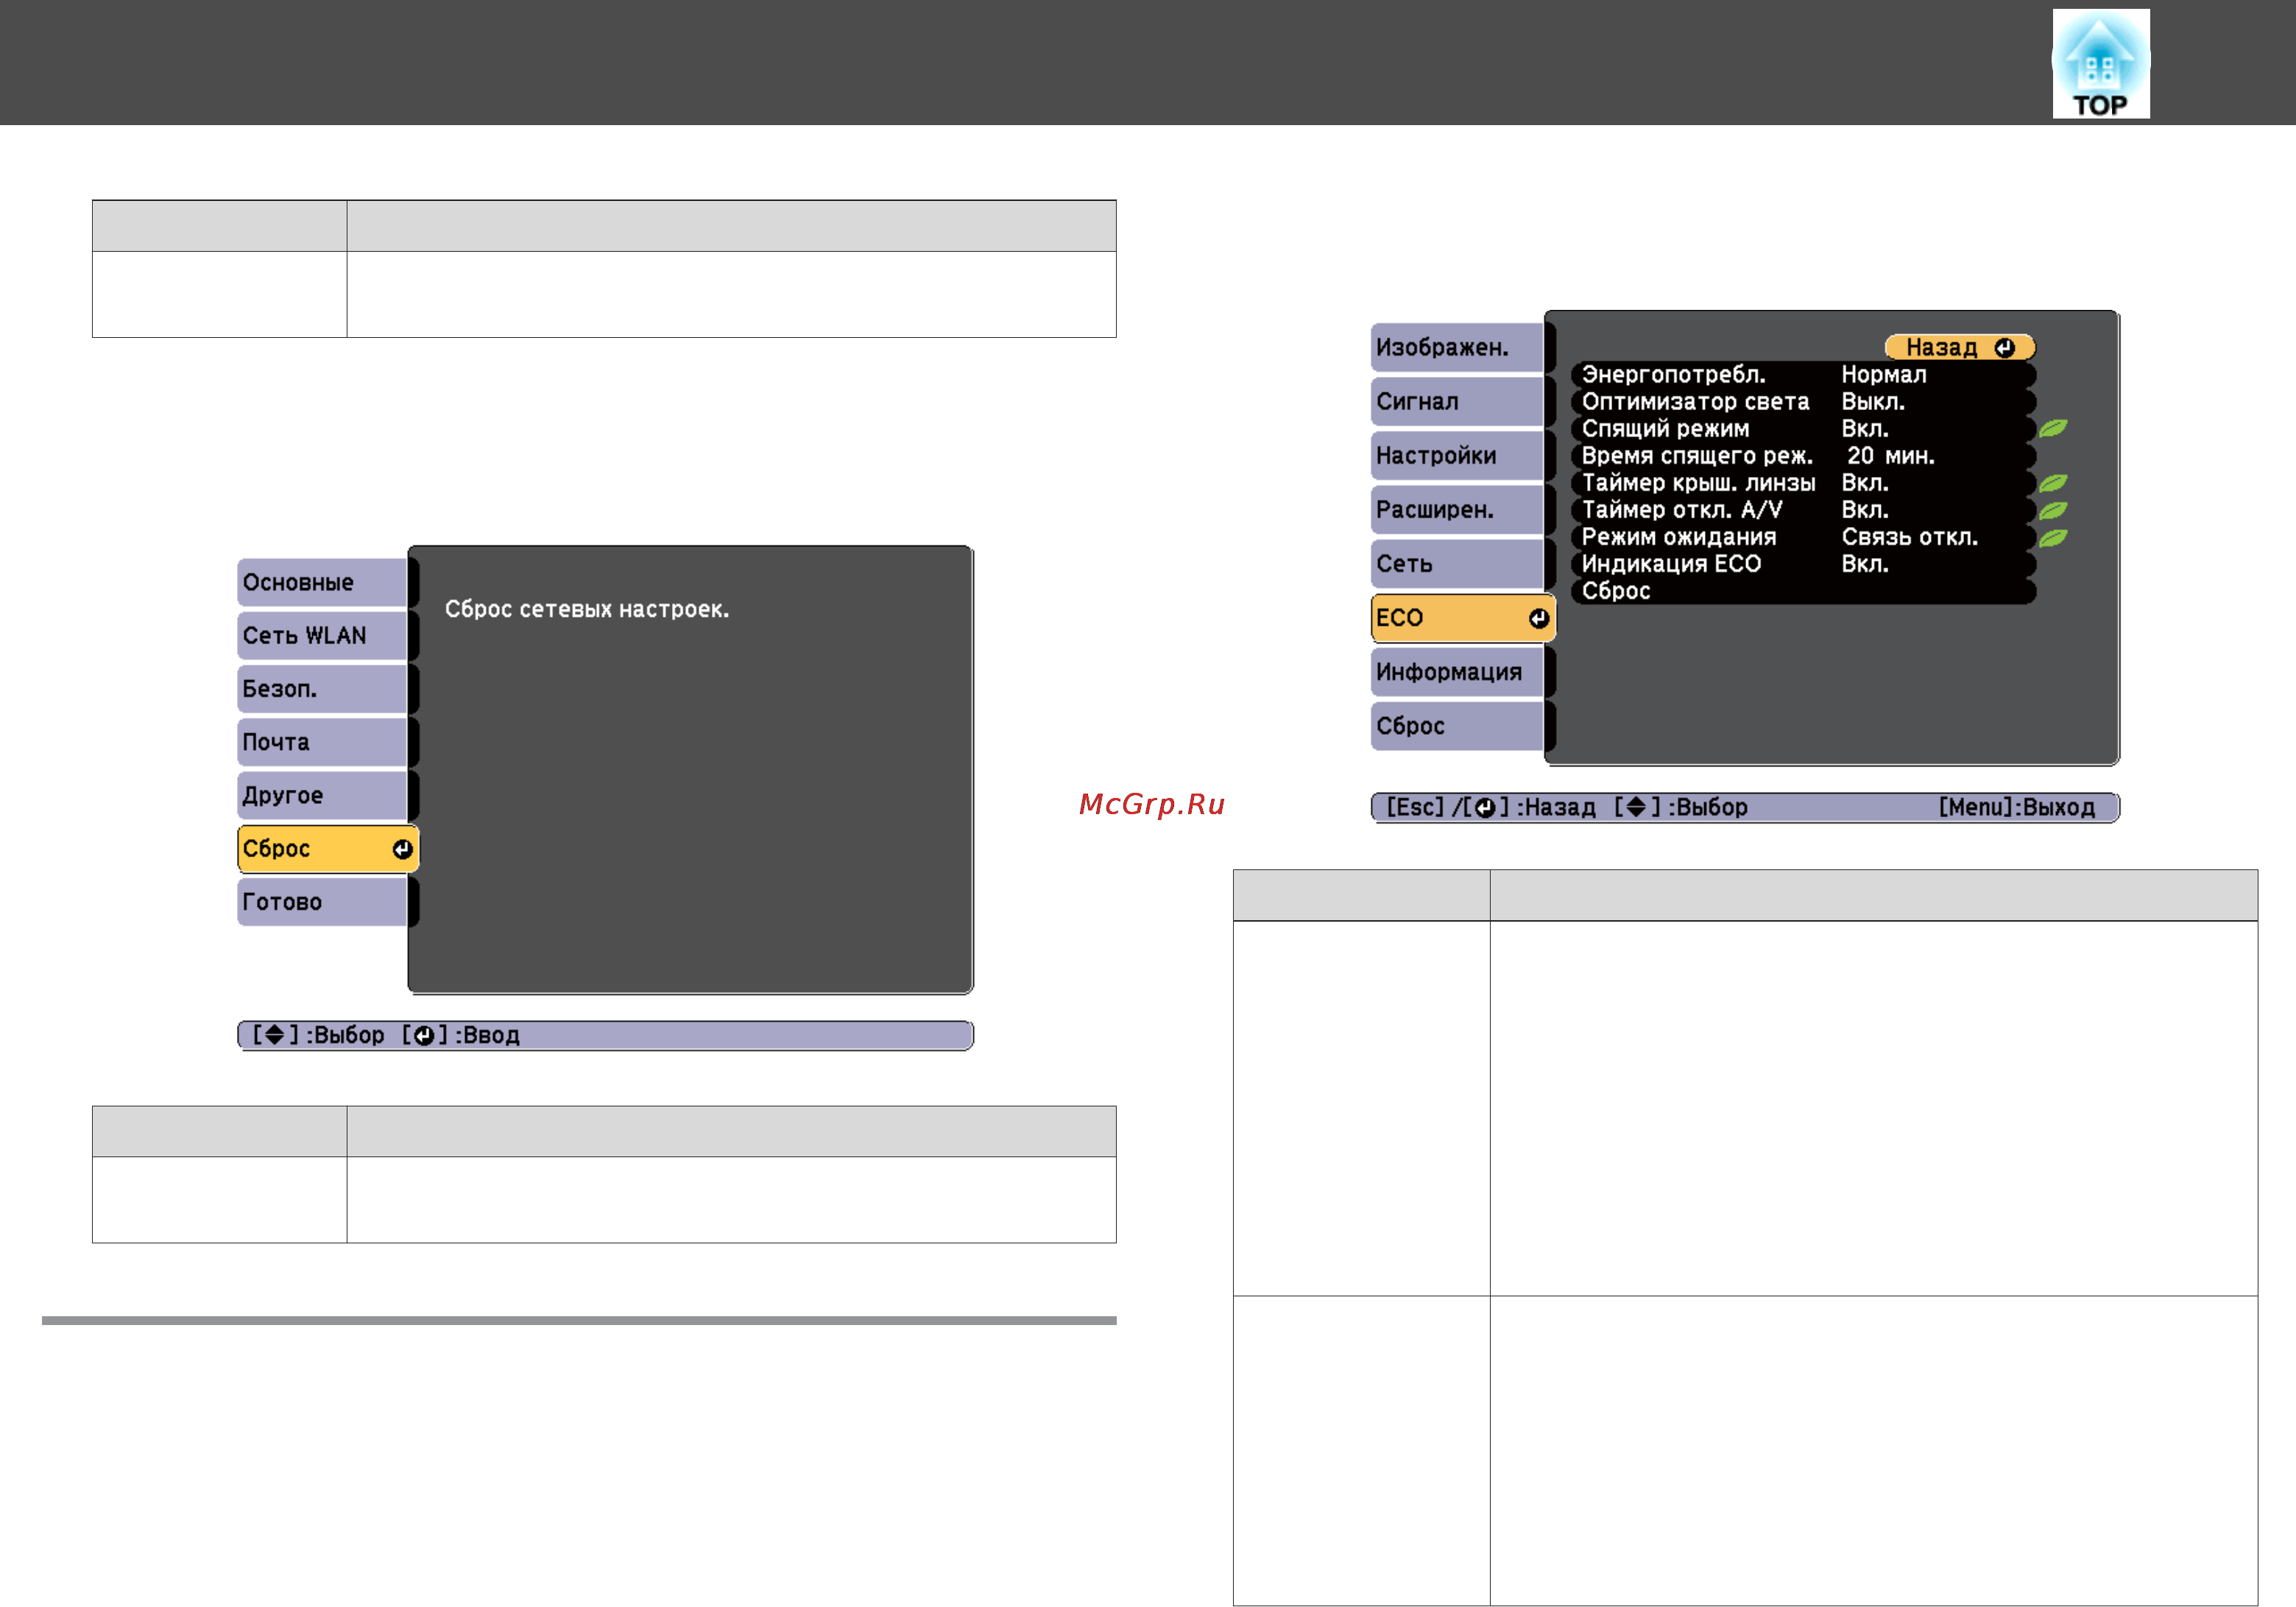Select the Энергопотребл. menu row
The width and height of the screenshot is (2296, 1607).
1804,374
